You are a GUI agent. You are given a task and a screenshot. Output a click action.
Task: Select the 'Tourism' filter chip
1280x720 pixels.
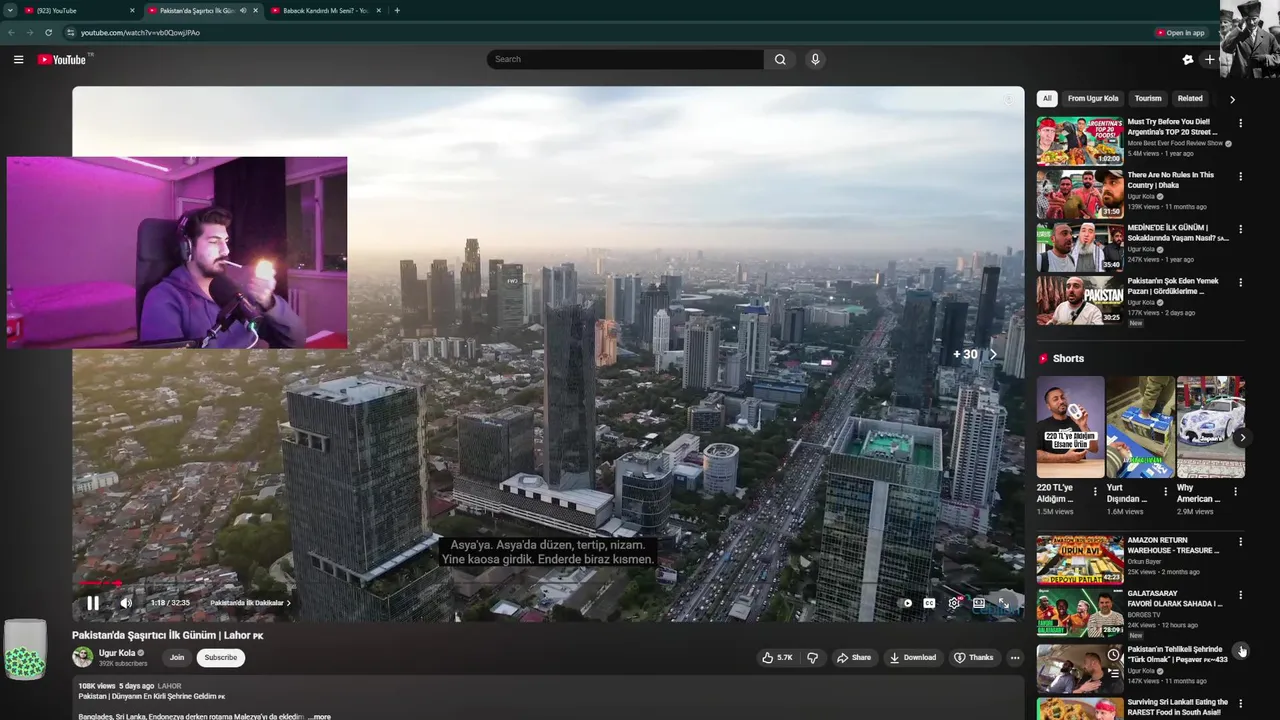1148,98
